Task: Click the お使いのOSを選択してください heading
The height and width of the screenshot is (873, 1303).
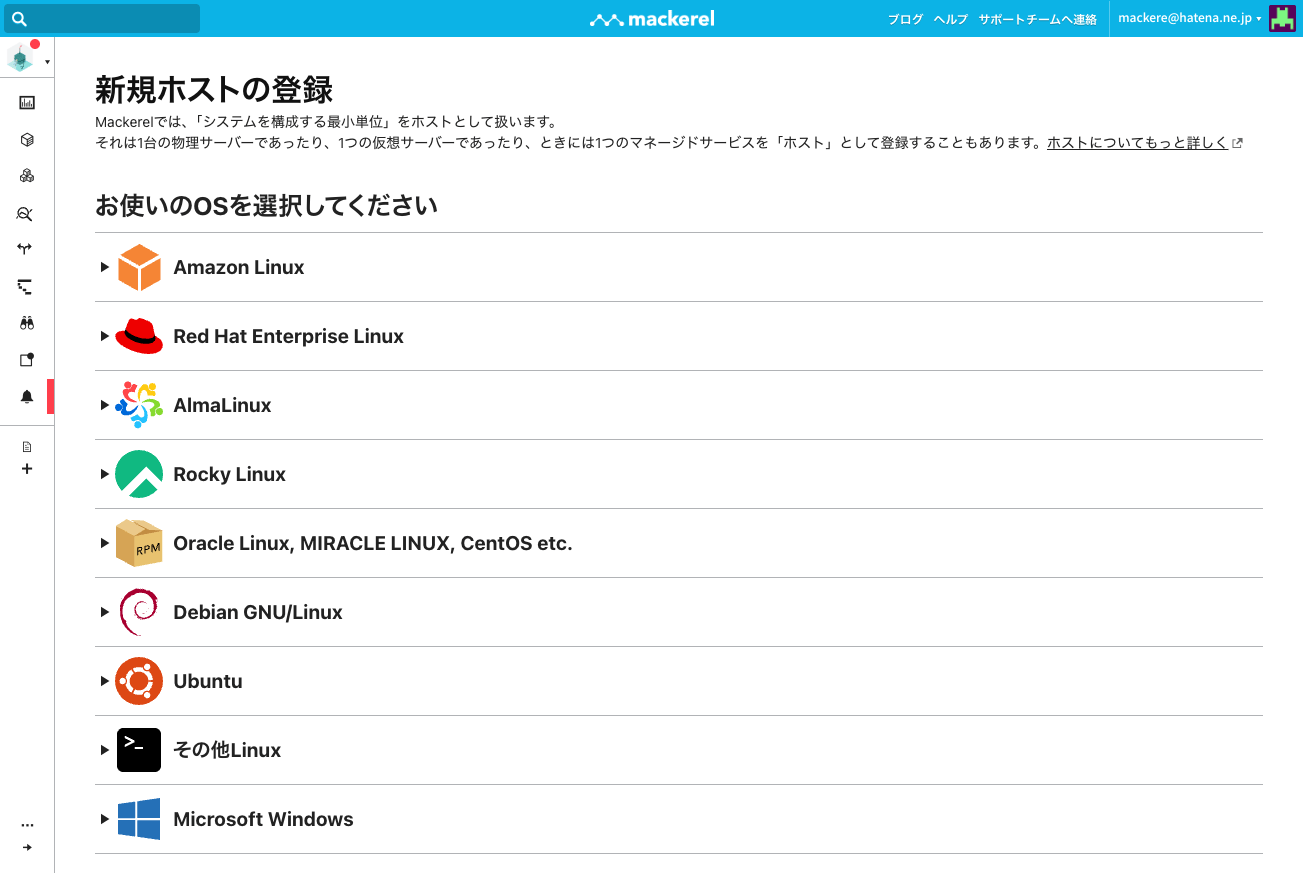Action: click(267, 206)
